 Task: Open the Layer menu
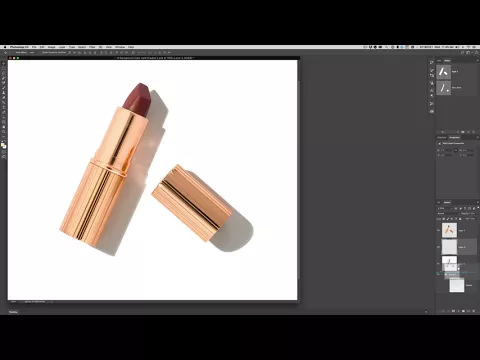[x=62, y=47]
